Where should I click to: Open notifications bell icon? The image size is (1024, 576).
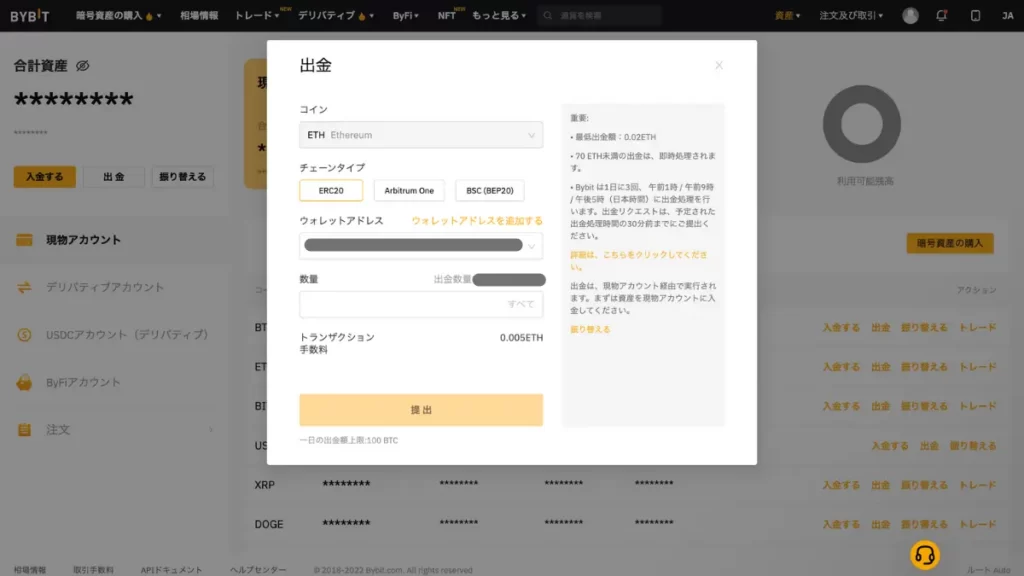click(x=942, y=16)
